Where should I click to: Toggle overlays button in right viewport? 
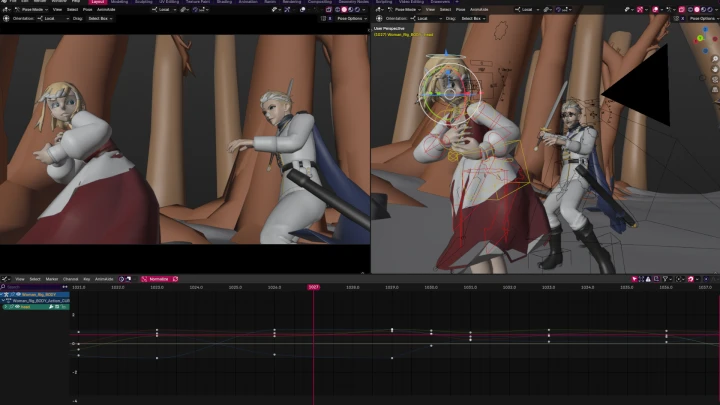[655, 10]
